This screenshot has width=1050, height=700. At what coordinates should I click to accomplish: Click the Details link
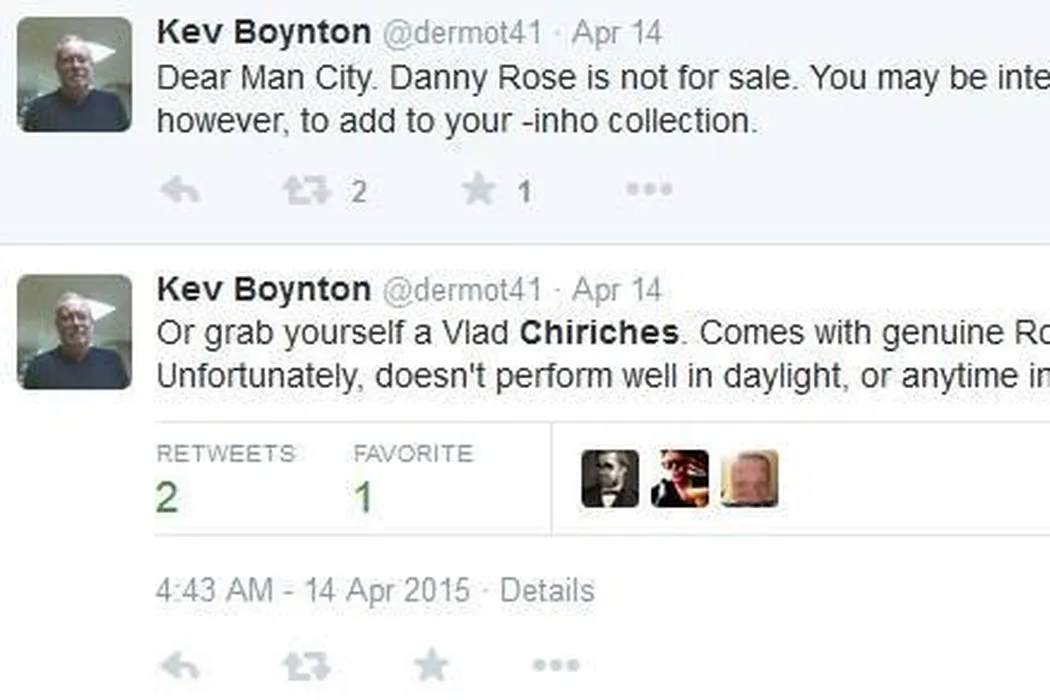(547, 590)
